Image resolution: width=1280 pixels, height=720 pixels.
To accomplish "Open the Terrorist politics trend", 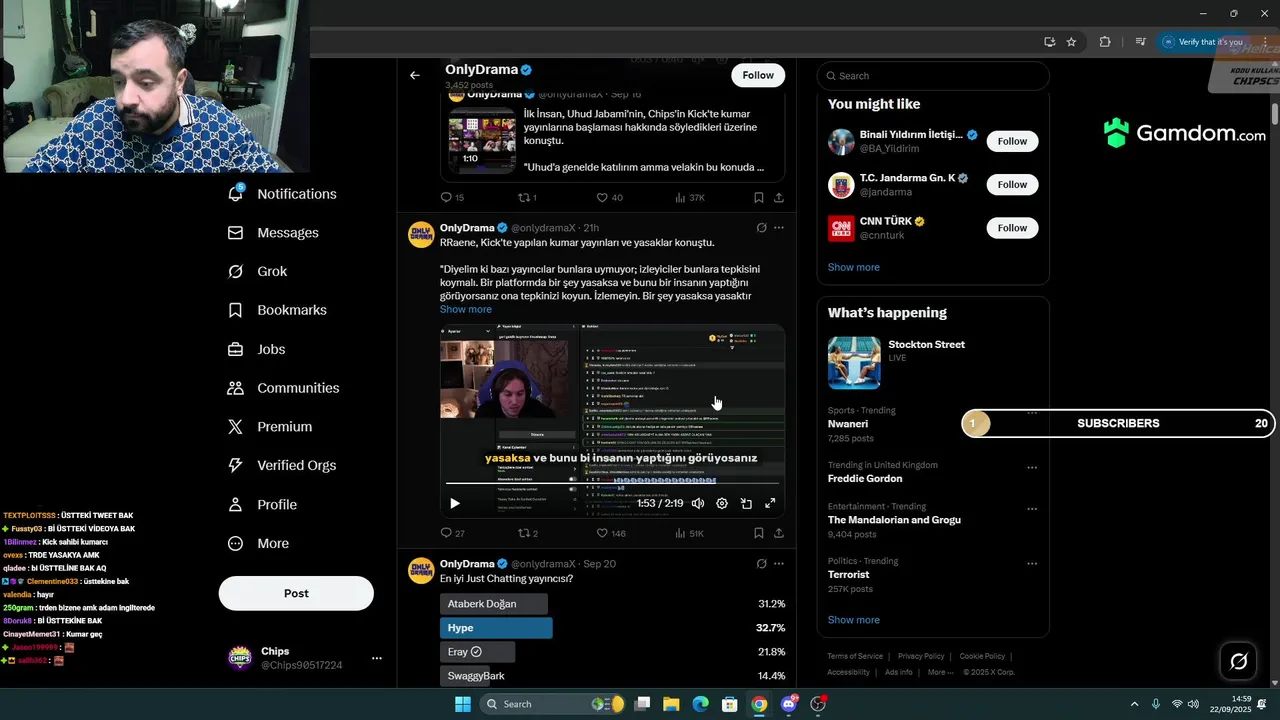I will [848, 575].
